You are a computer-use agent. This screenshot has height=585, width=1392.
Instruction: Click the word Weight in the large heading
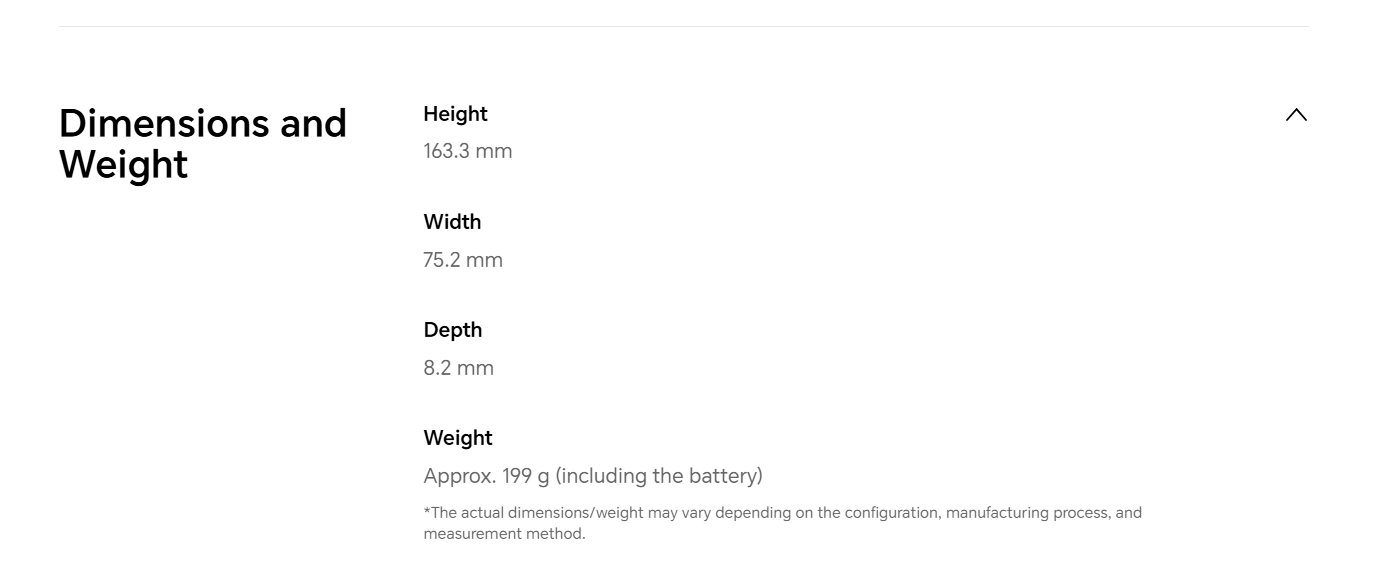point(123,164)
